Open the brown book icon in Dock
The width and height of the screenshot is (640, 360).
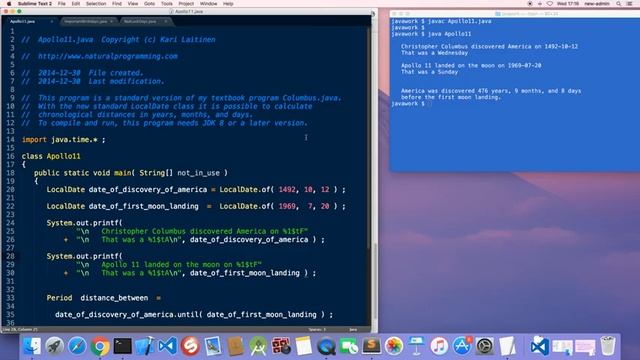pyautogui.click(x=236, y=346)
